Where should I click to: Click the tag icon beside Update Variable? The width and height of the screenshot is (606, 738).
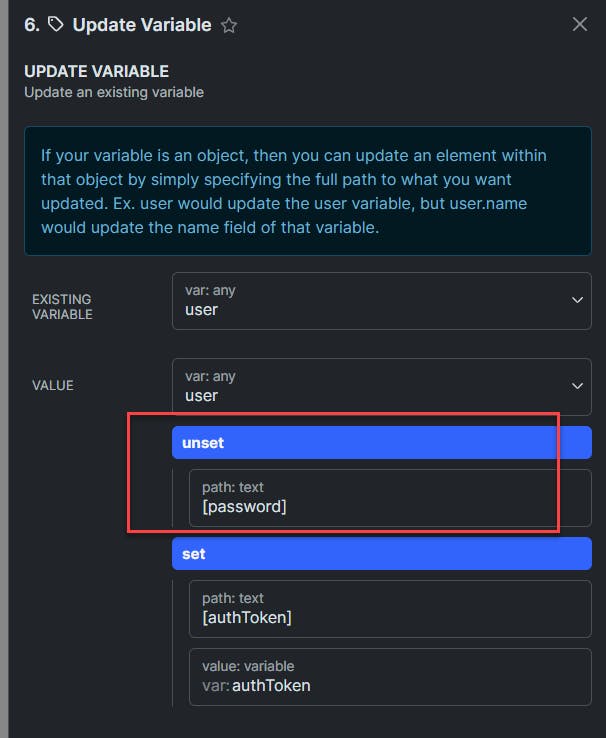coord(55,25)
